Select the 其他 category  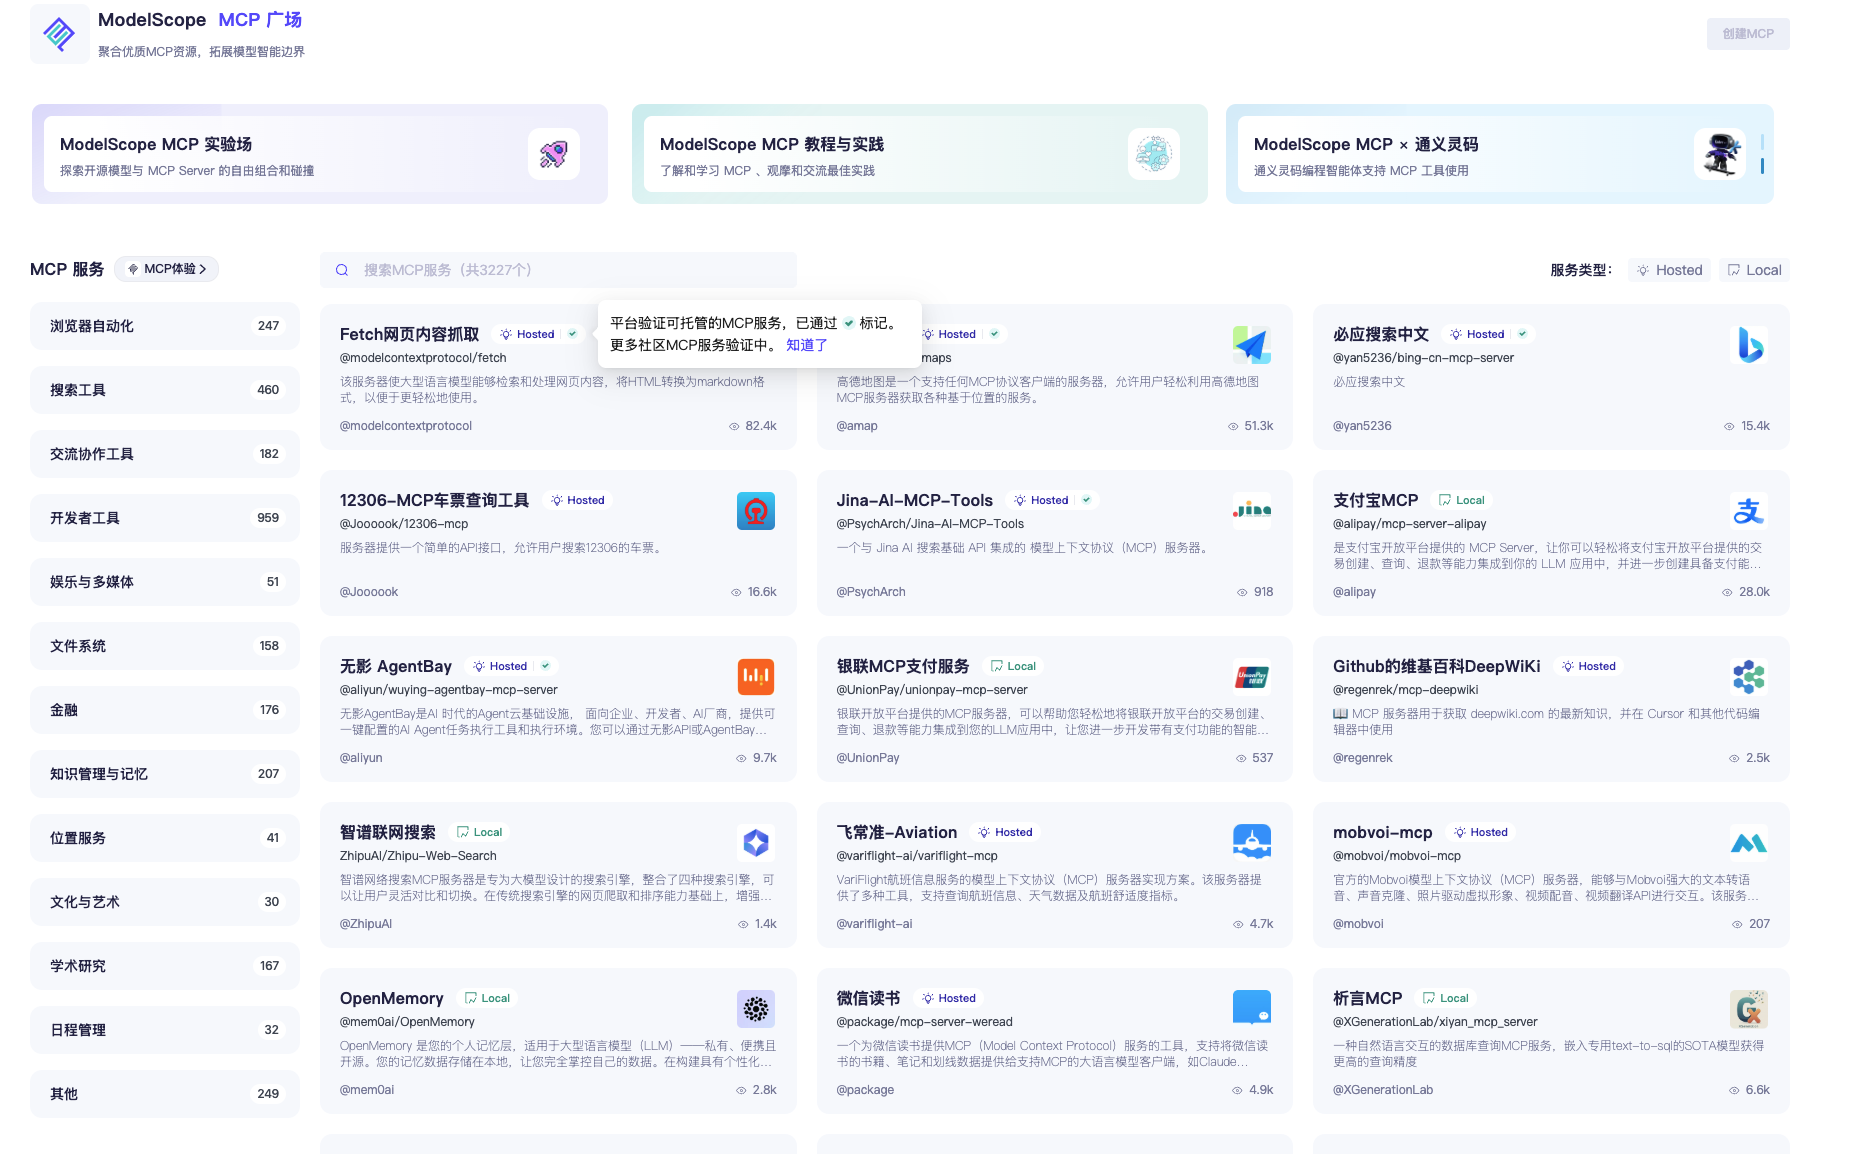(165, 1094)
